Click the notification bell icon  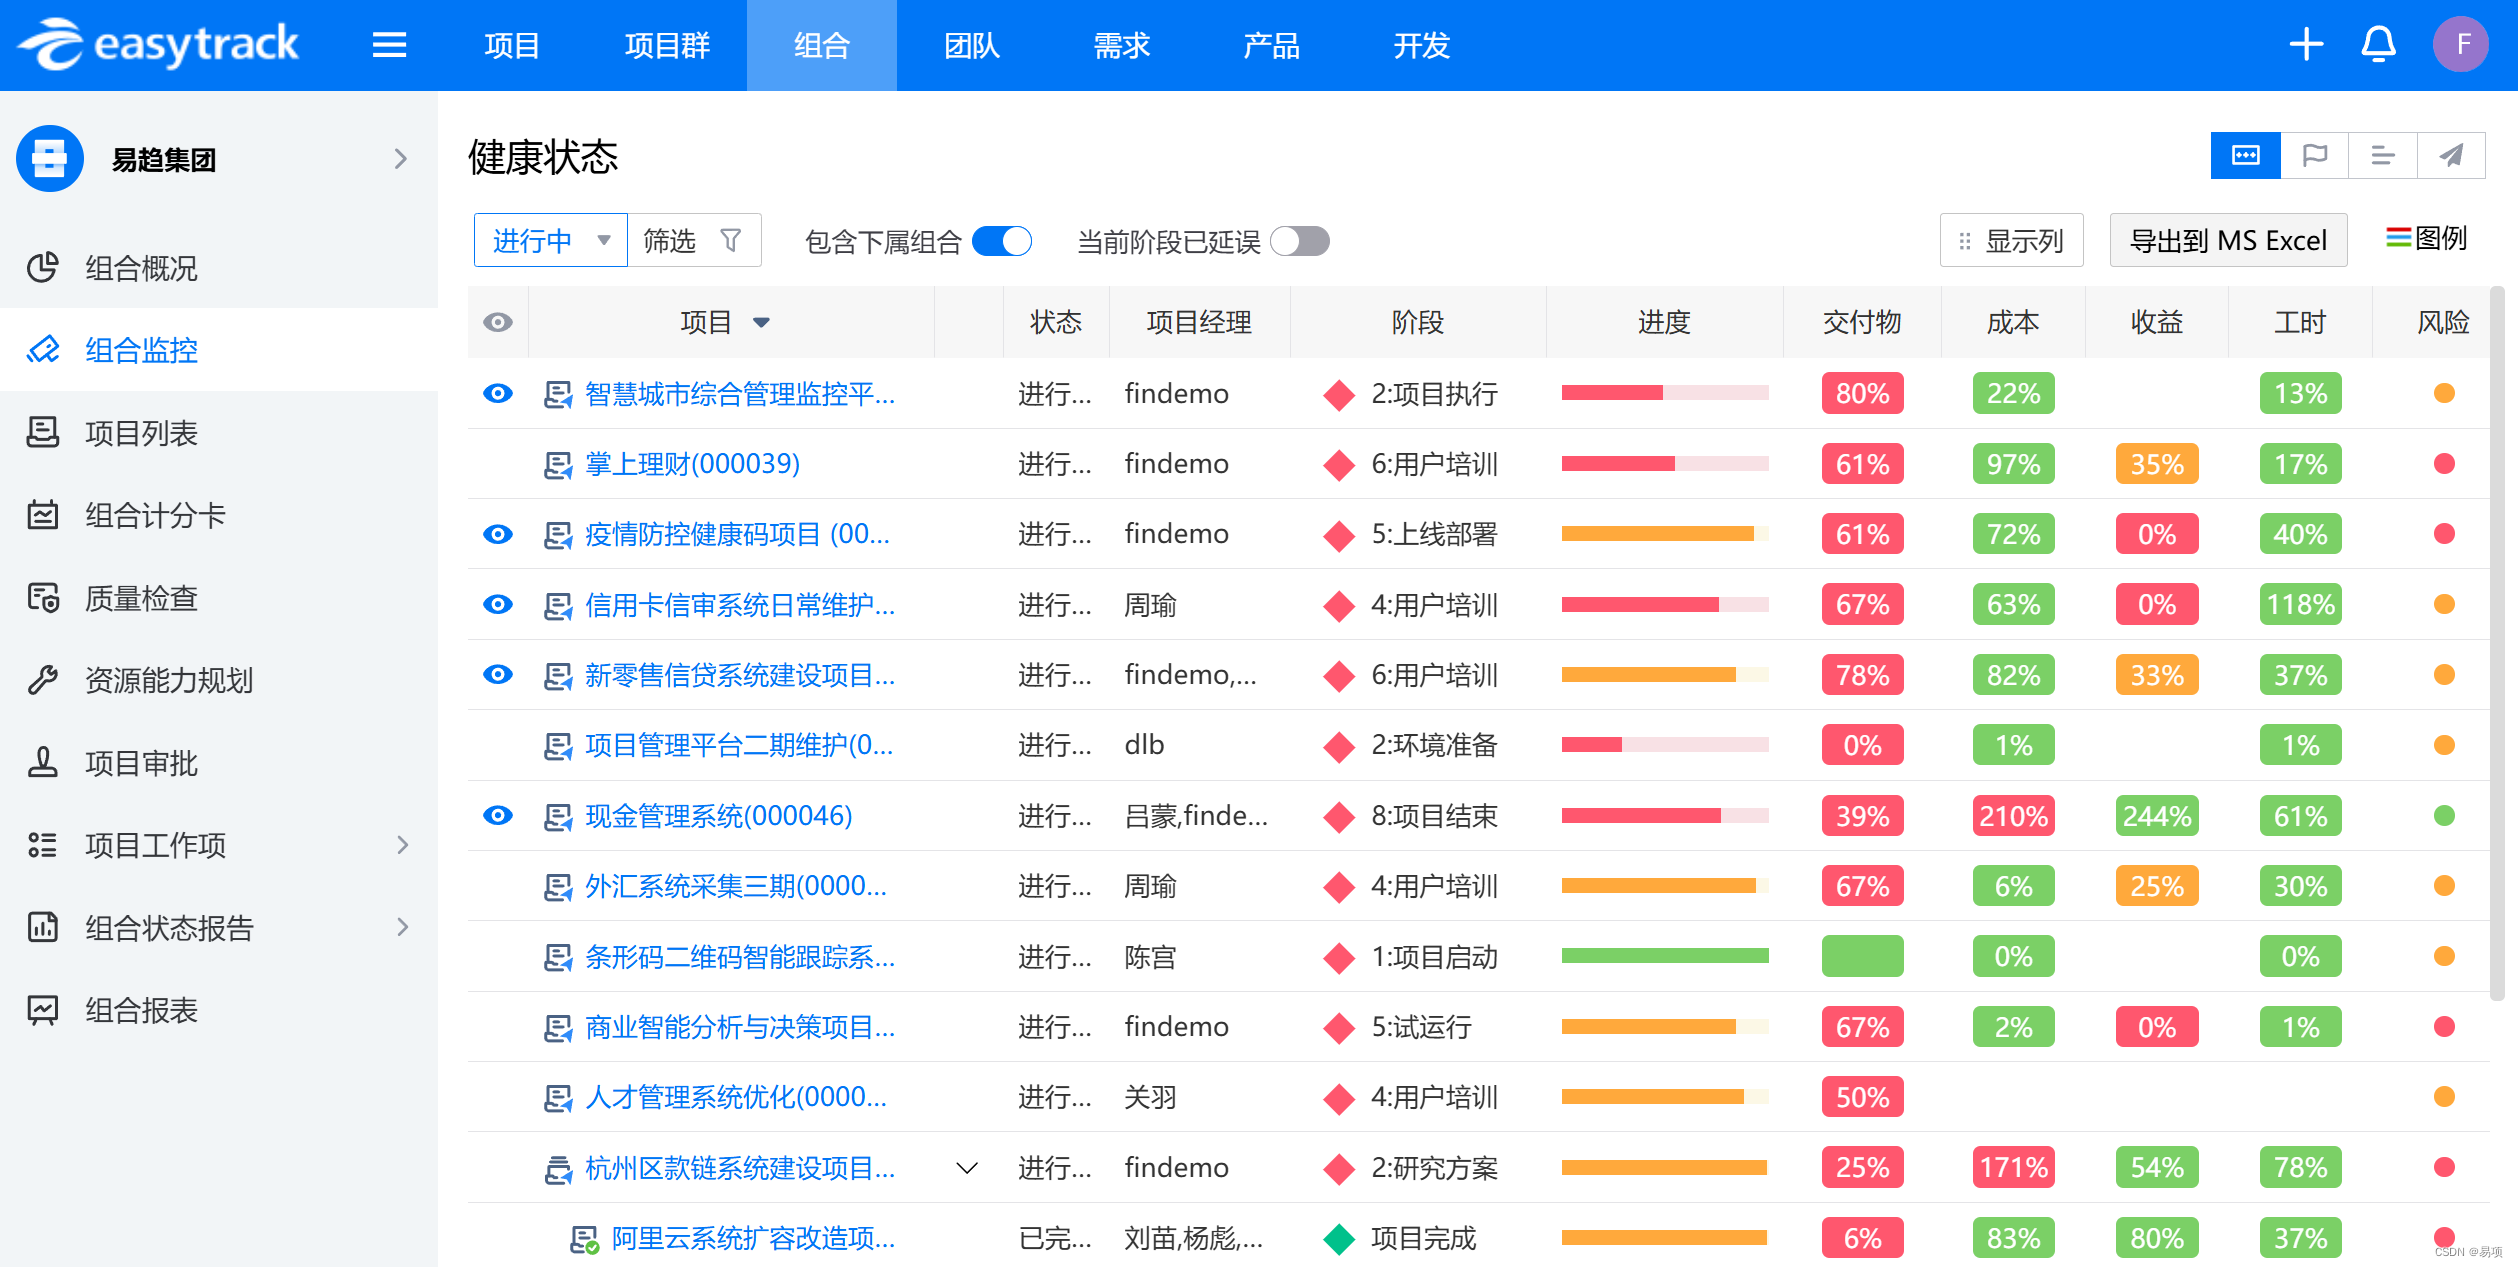pos(2378,45)
